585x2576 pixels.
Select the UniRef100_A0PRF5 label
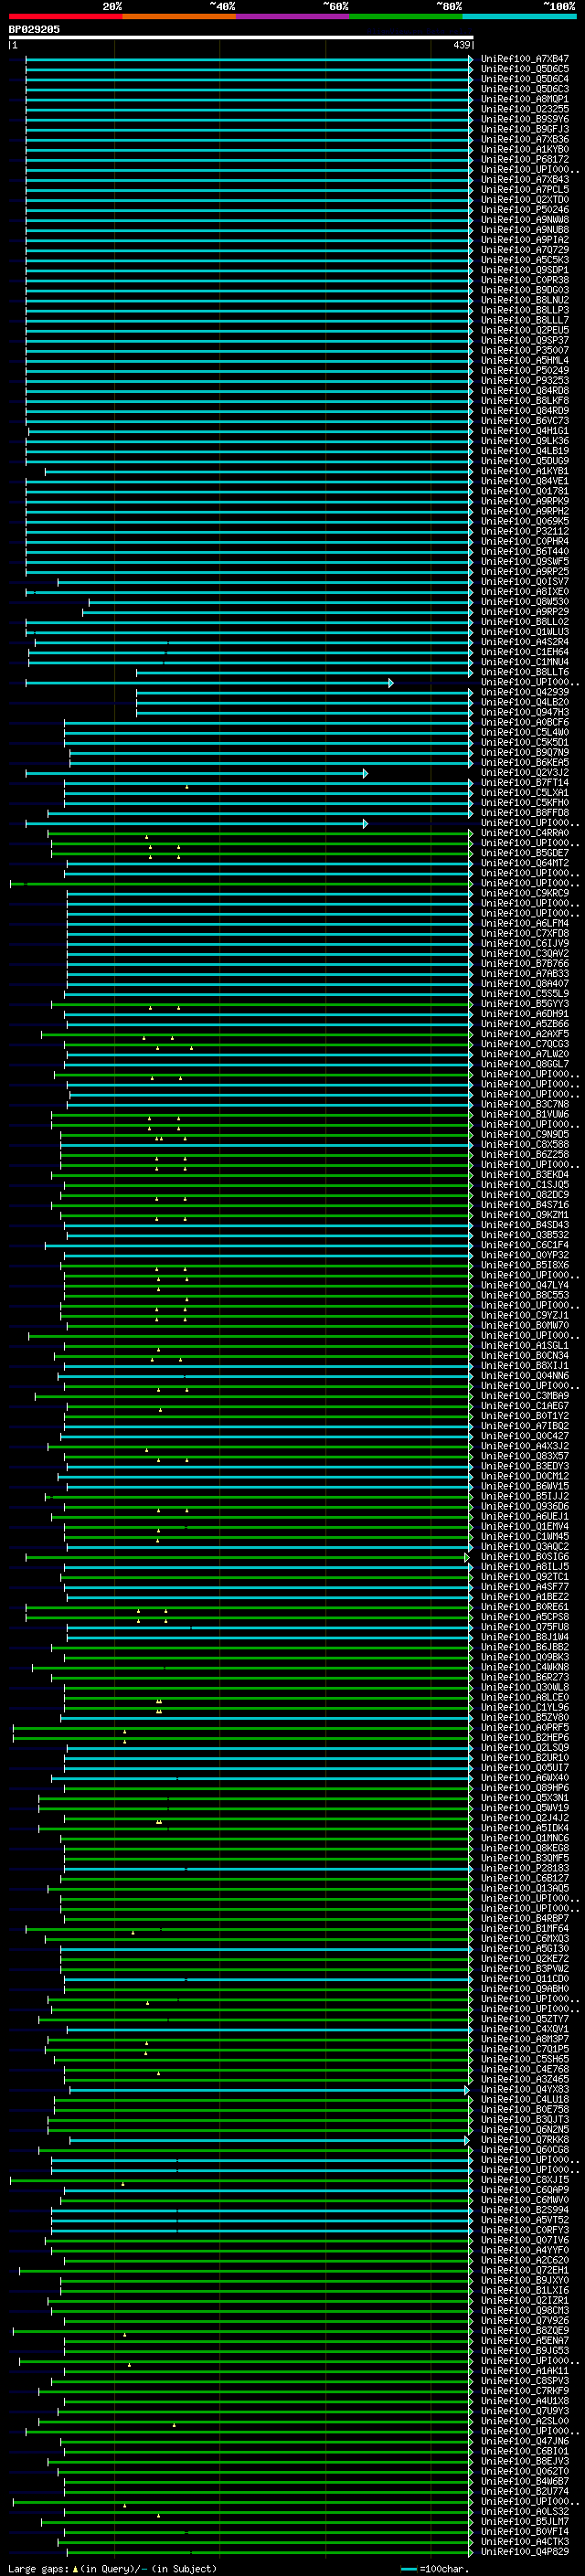tap(525, 1727)
